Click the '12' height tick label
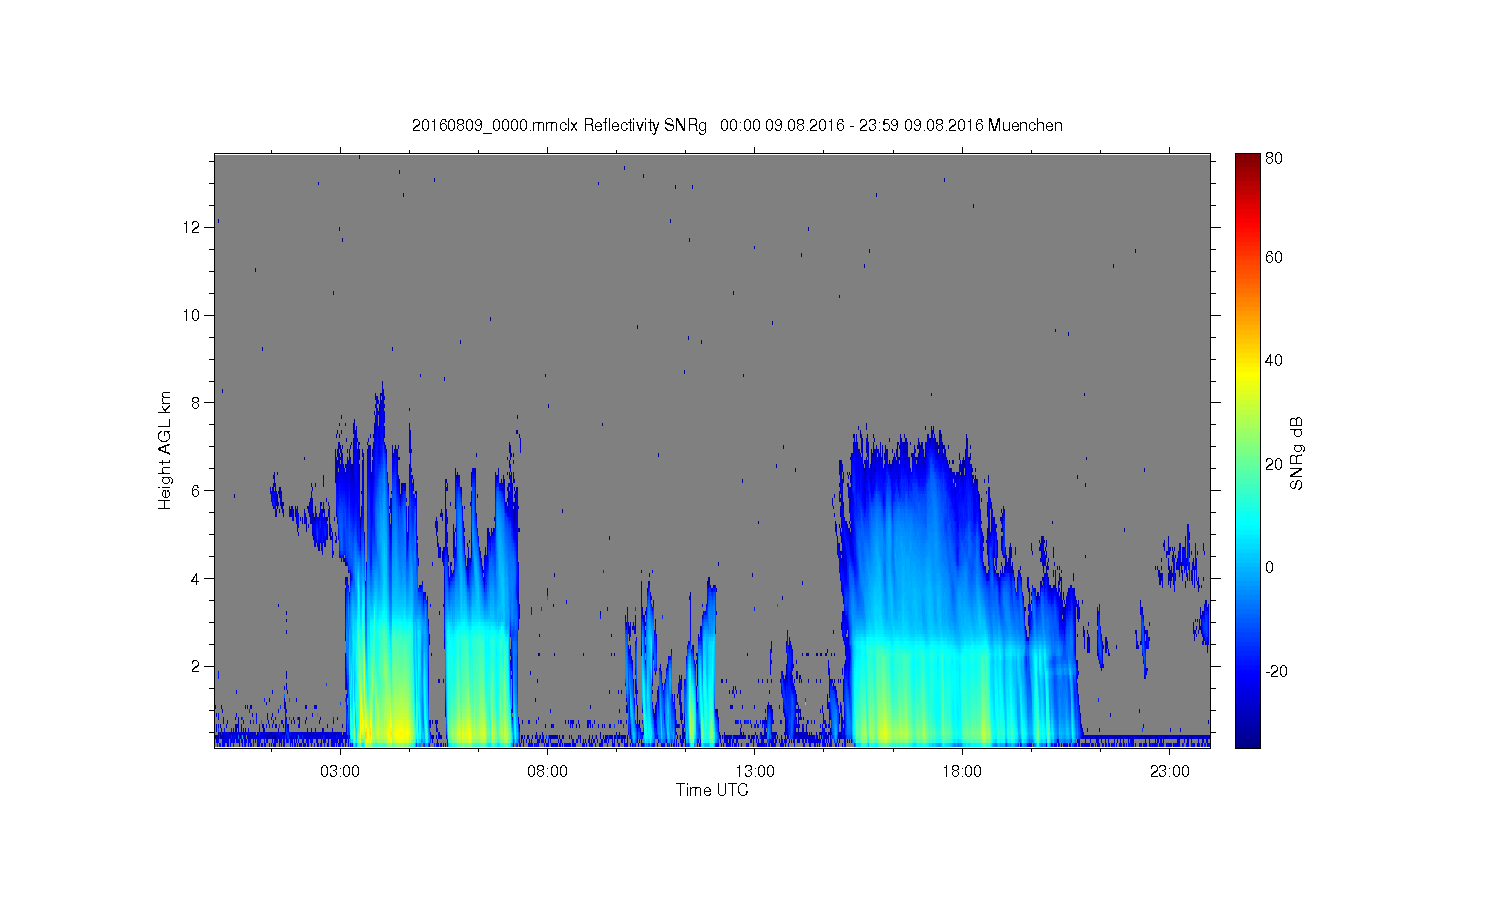Viewport: 1500px width, 900px height. (192, 227)
